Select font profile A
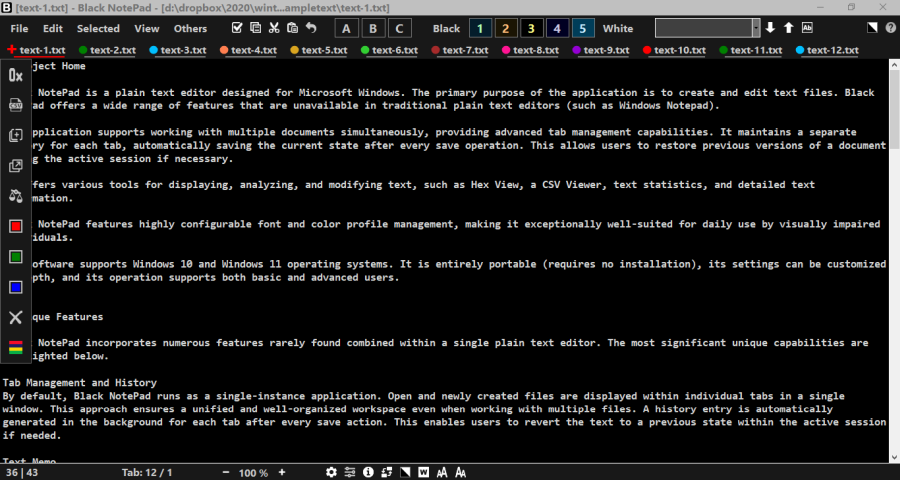900x480 pixels. (x=346, y=28)
